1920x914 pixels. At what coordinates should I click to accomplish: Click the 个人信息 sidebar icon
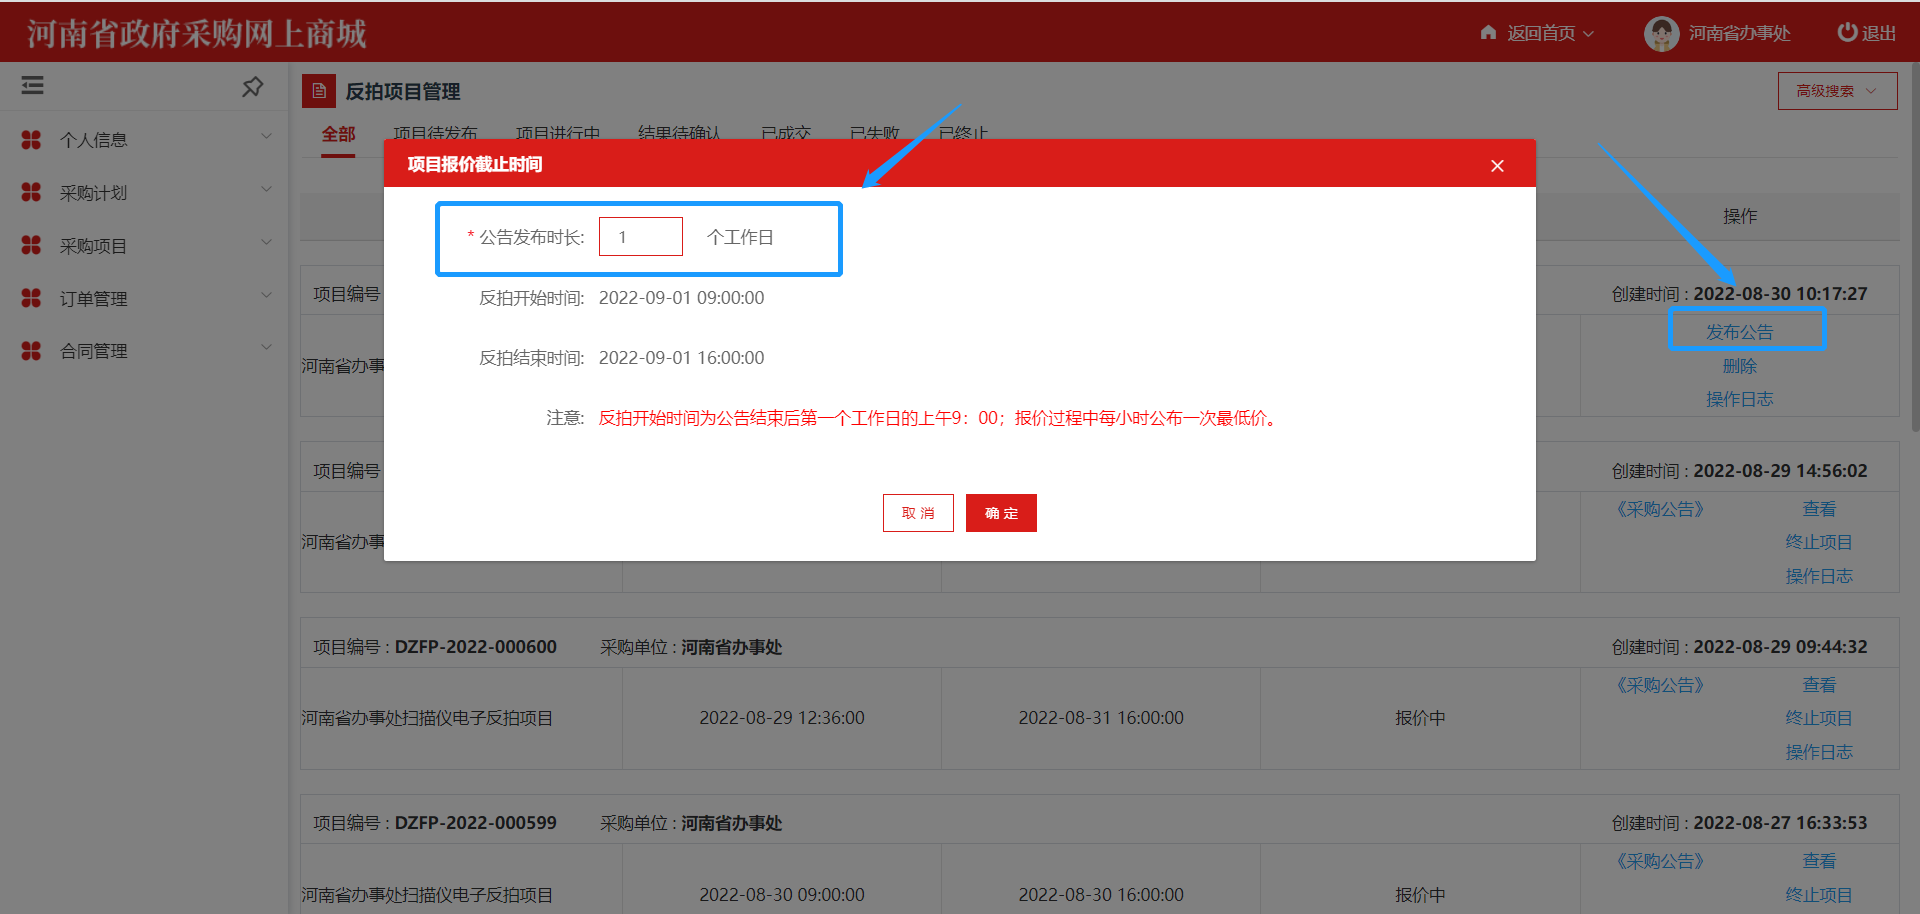click(x=31, y=140)
